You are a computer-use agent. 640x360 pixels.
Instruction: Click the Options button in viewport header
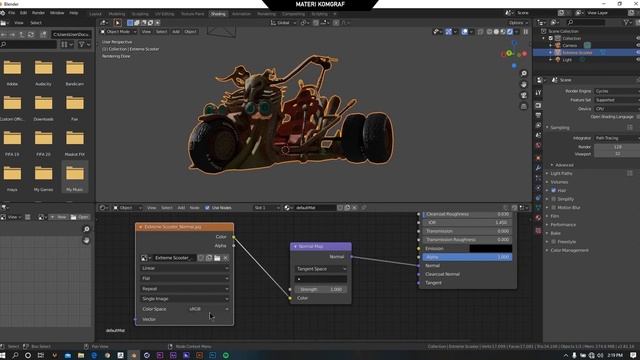tap(518, 23)
